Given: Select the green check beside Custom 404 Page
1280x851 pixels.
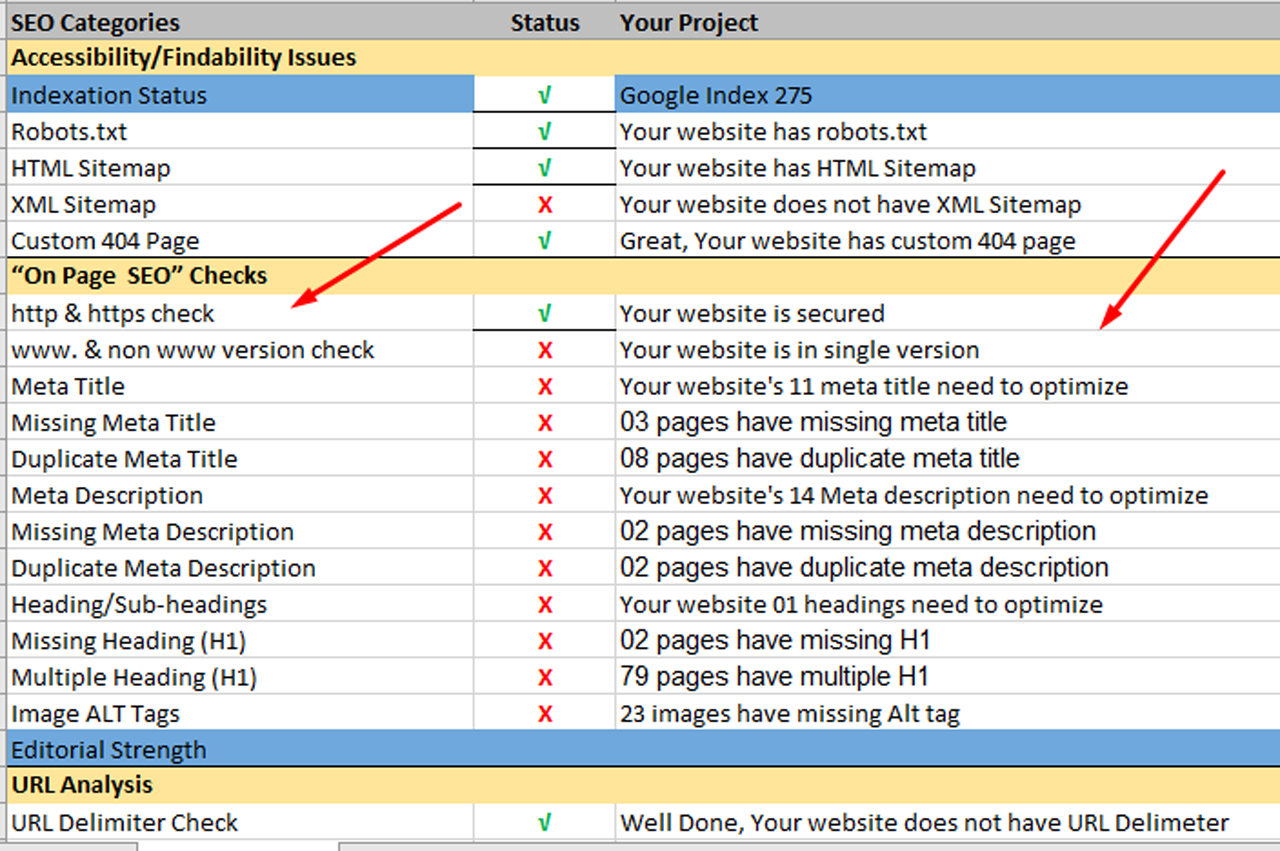Looking at the screenshot, I should (545, 241).
